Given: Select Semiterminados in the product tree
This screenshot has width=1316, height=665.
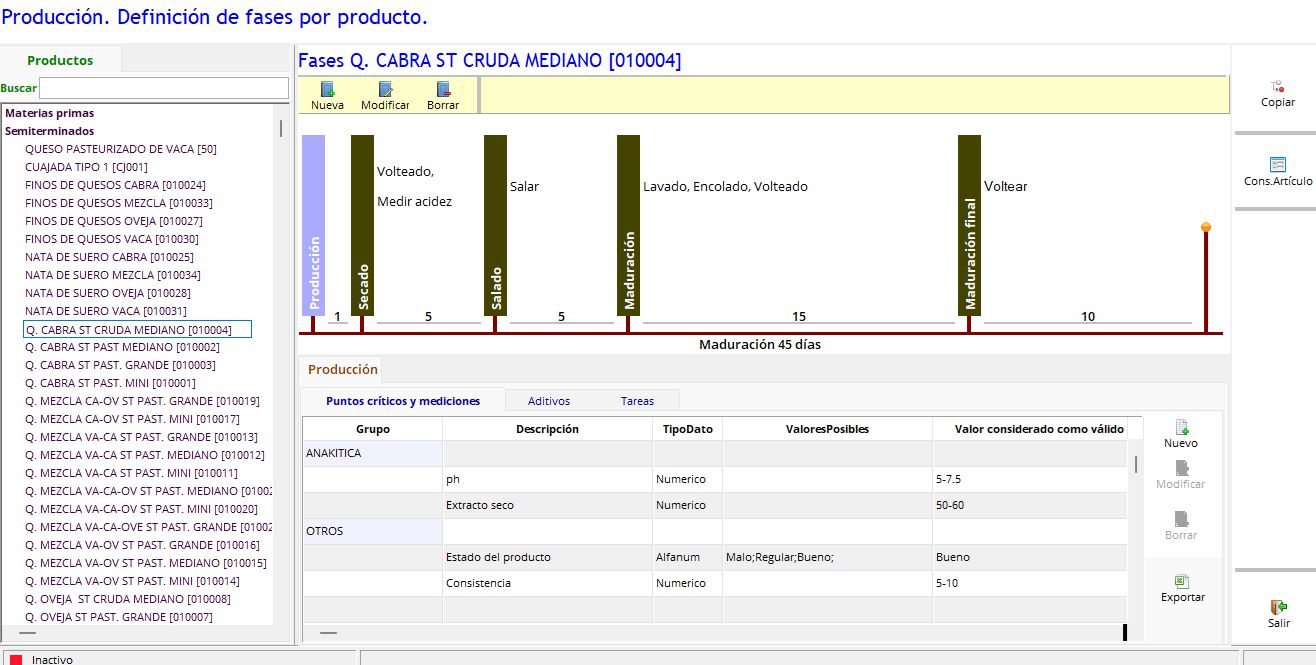Looking at the screenshot, I should (50, 131).
